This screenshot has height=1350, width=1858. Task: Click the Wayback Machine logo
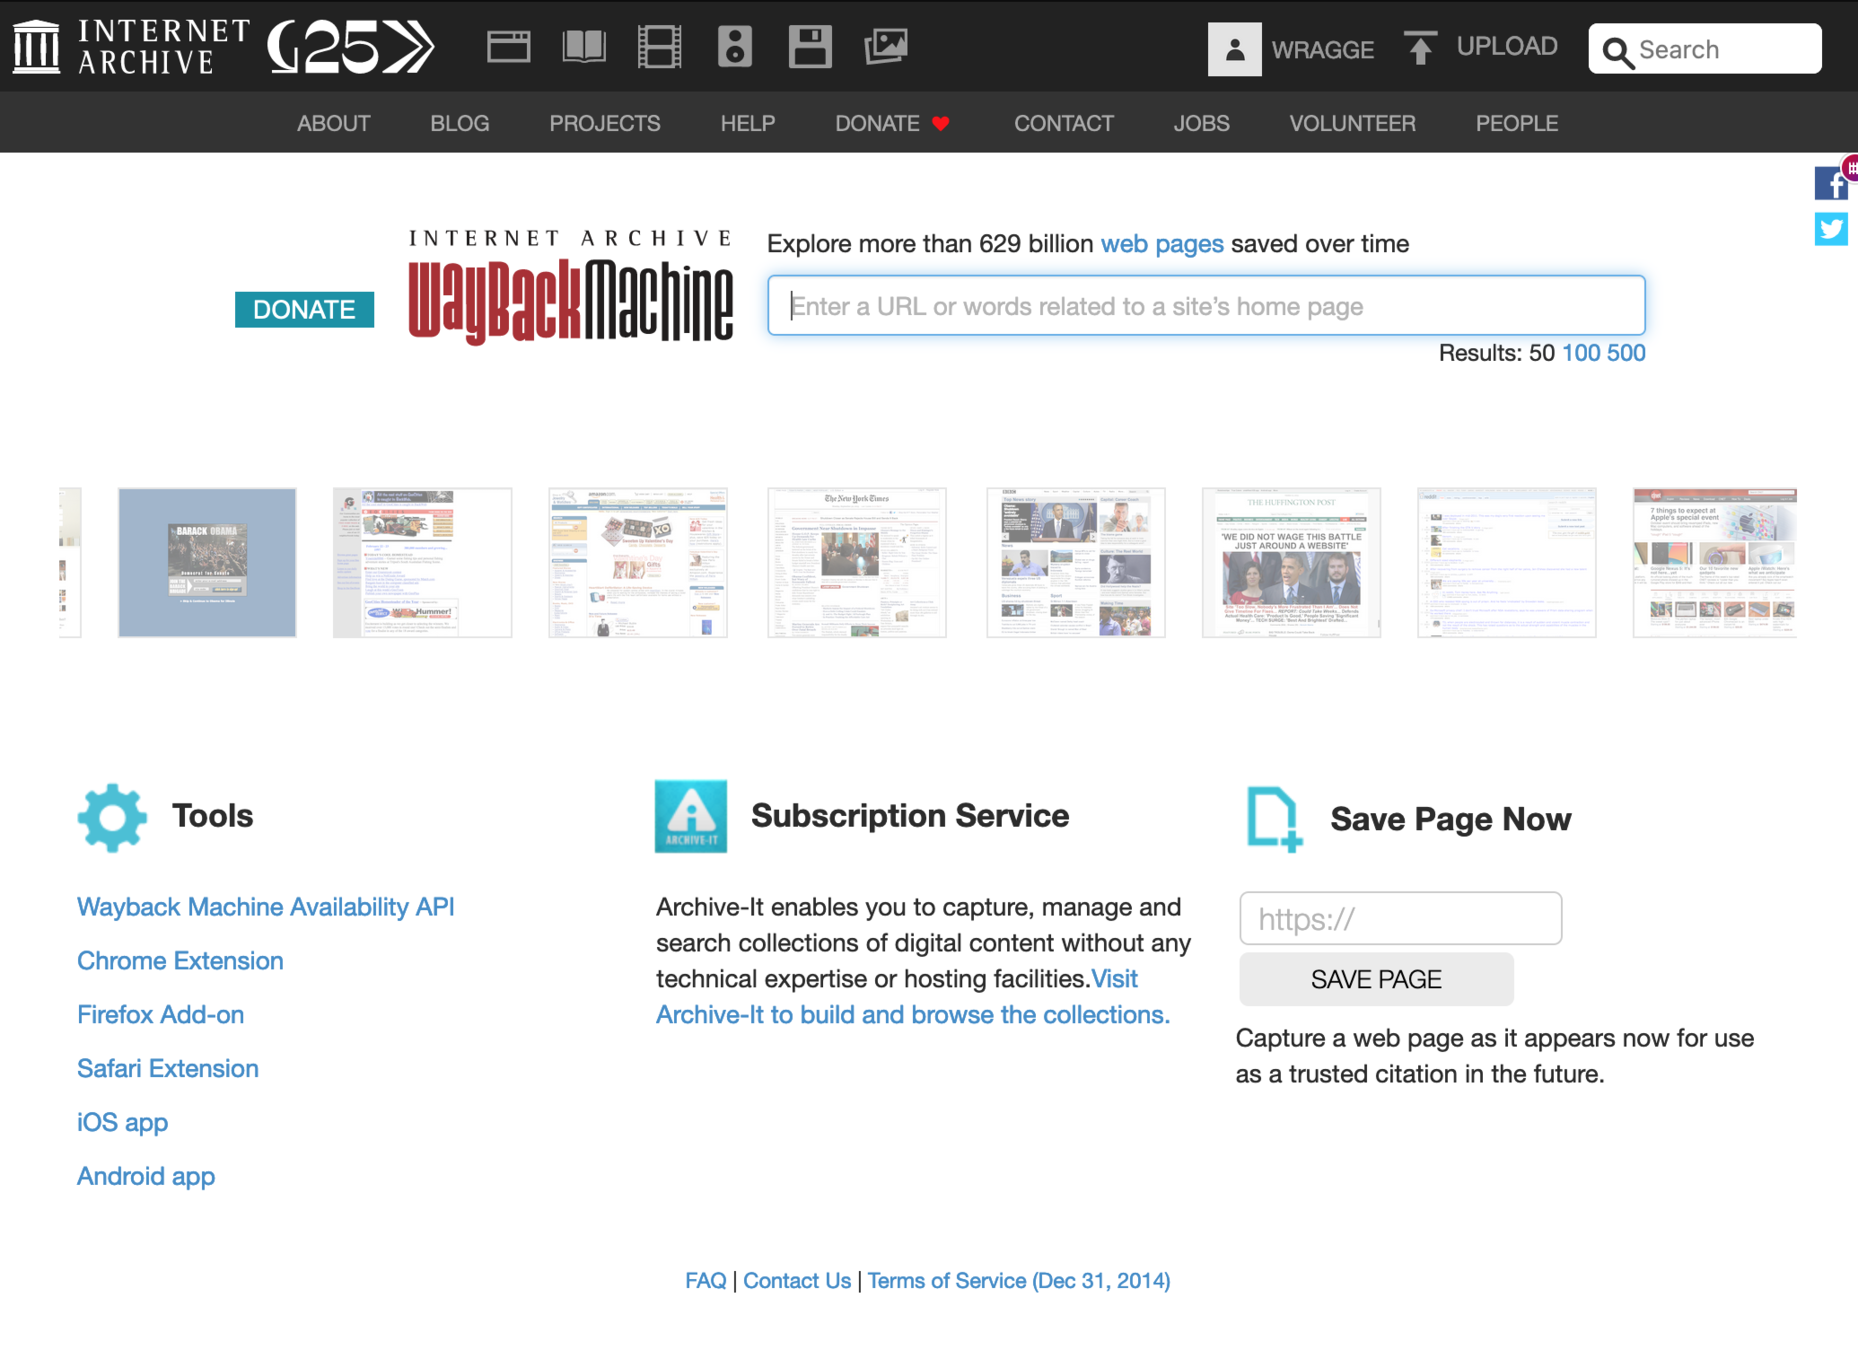(x=571, y=287)
